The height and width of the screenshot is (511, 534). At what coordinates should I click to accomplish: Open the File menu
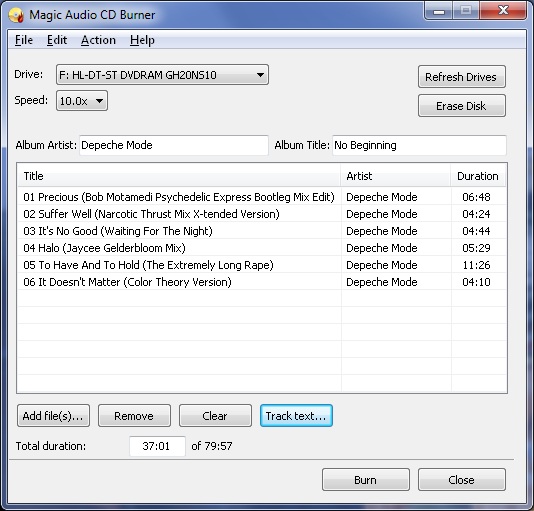[24, 40]
